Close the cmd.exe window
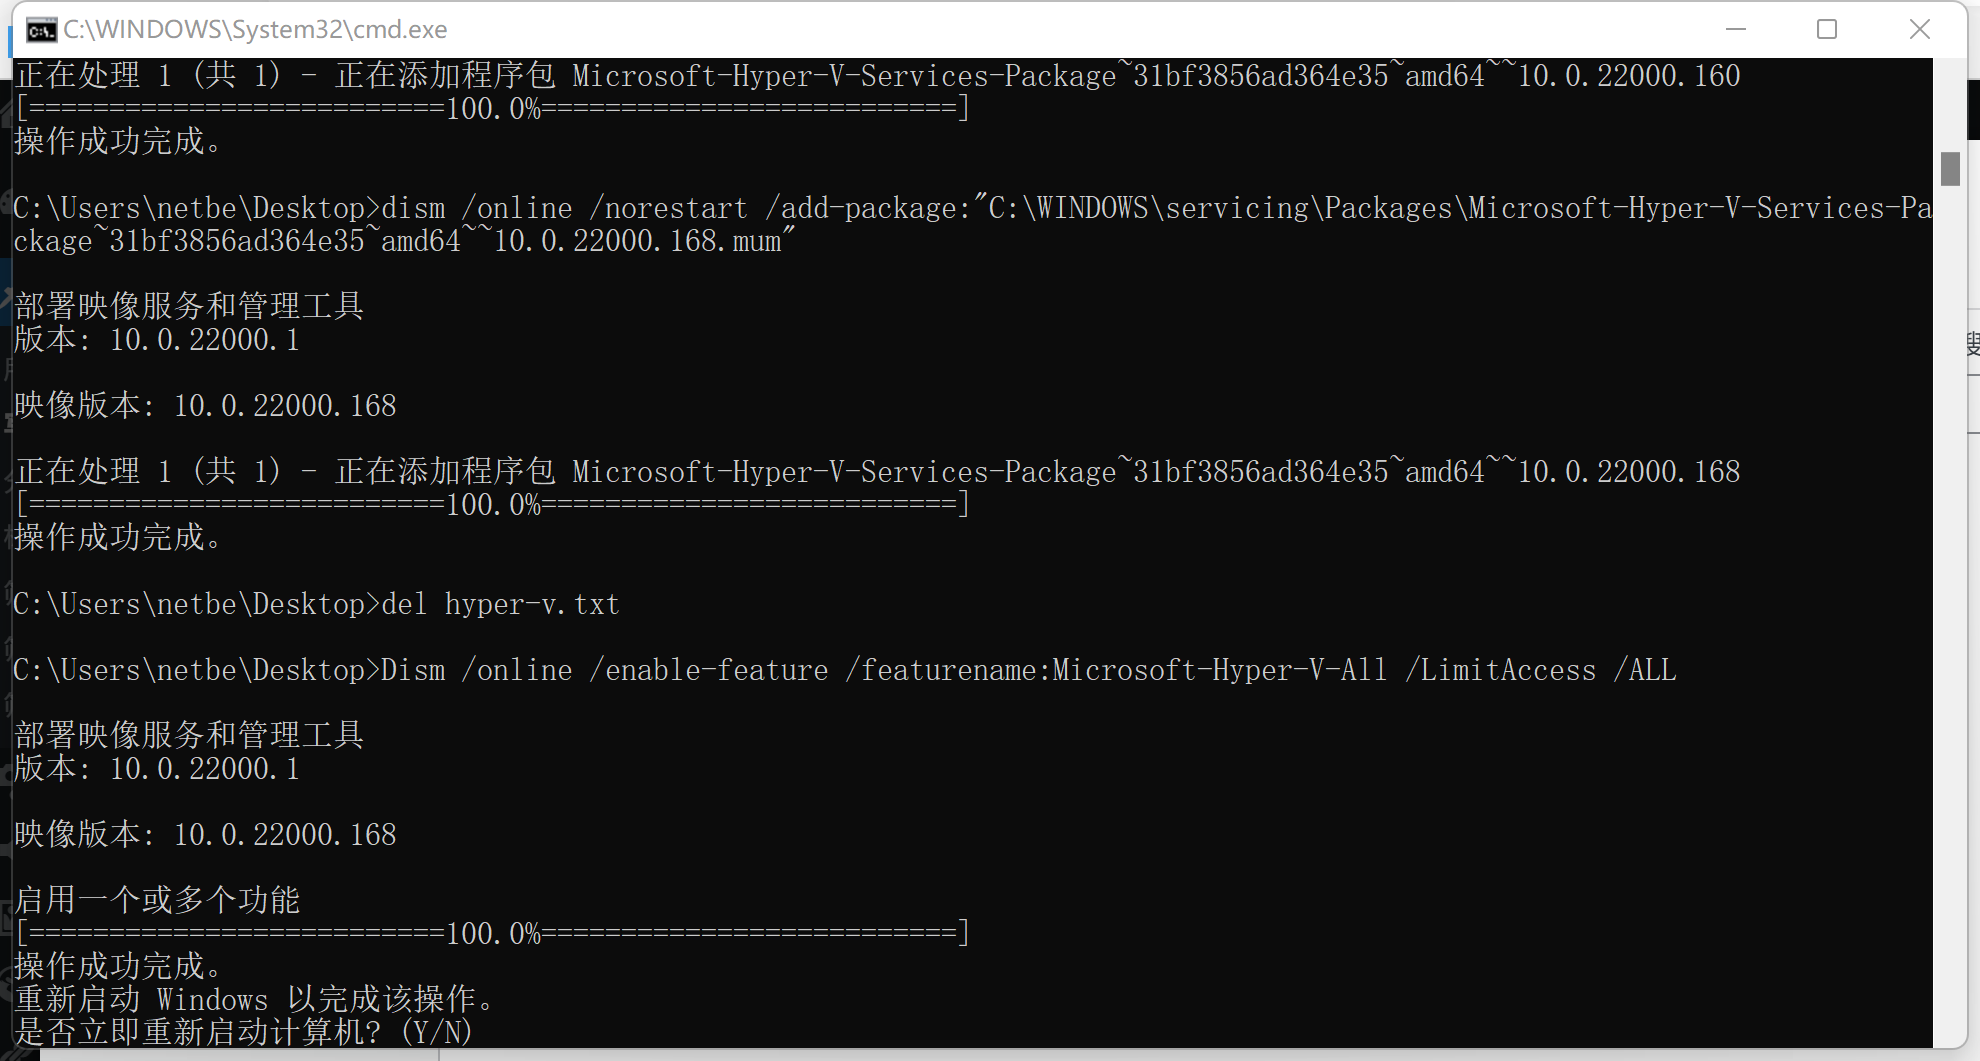 (1920, 29)
